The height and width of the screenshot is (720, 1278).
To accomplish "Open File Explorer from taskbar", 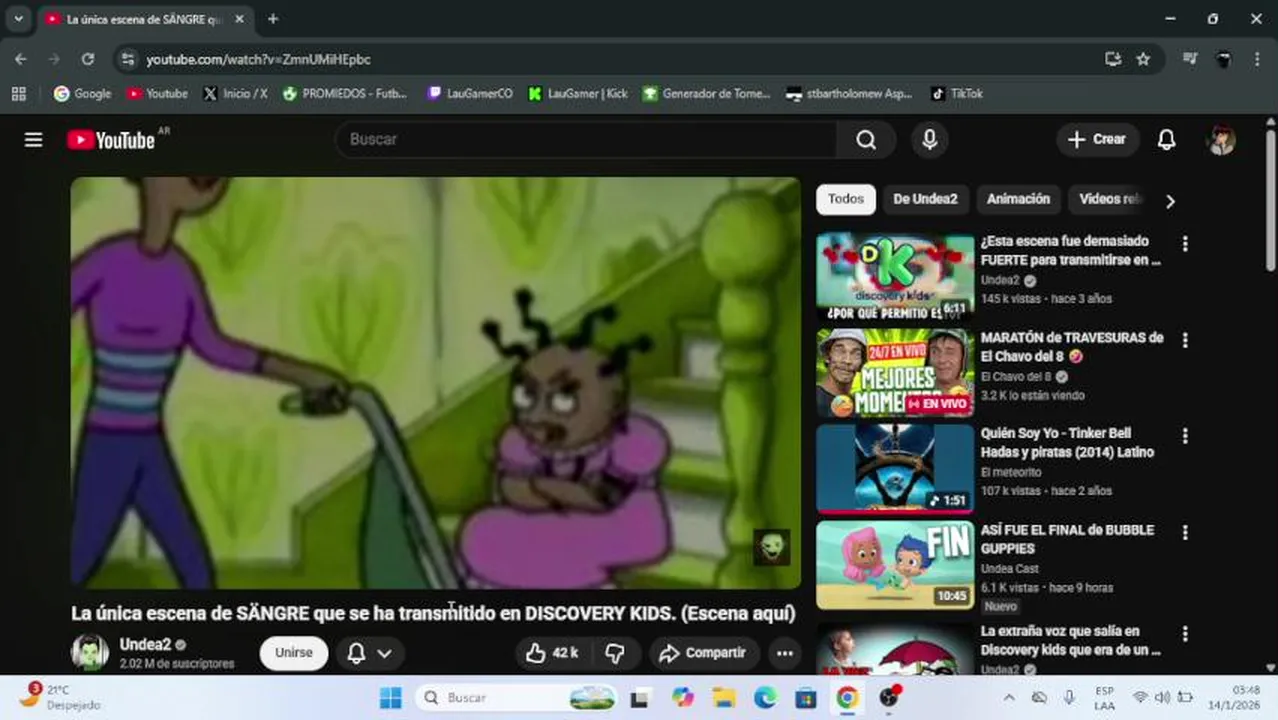I will 724,697.
